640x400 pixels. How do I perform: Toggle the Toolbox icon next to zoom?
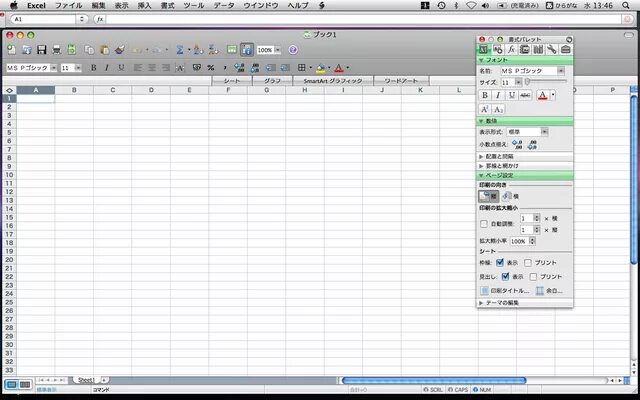(x=247, y=50)
